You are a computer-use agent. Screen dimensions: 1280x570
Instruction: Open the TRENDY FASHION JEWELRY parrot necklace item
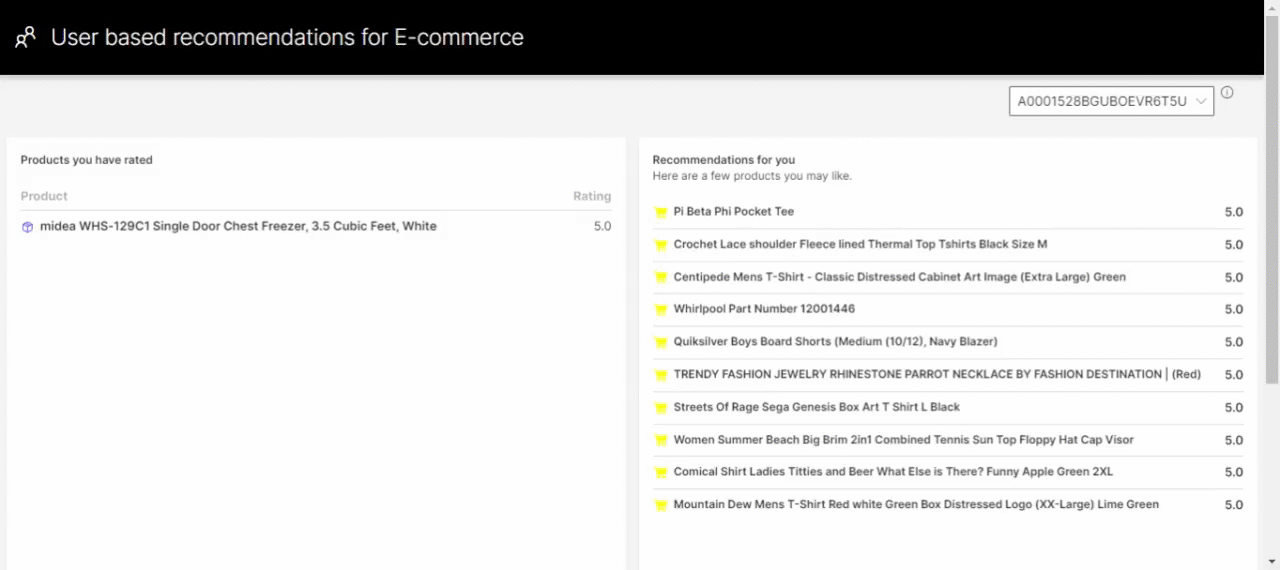[x=936, y=375]
